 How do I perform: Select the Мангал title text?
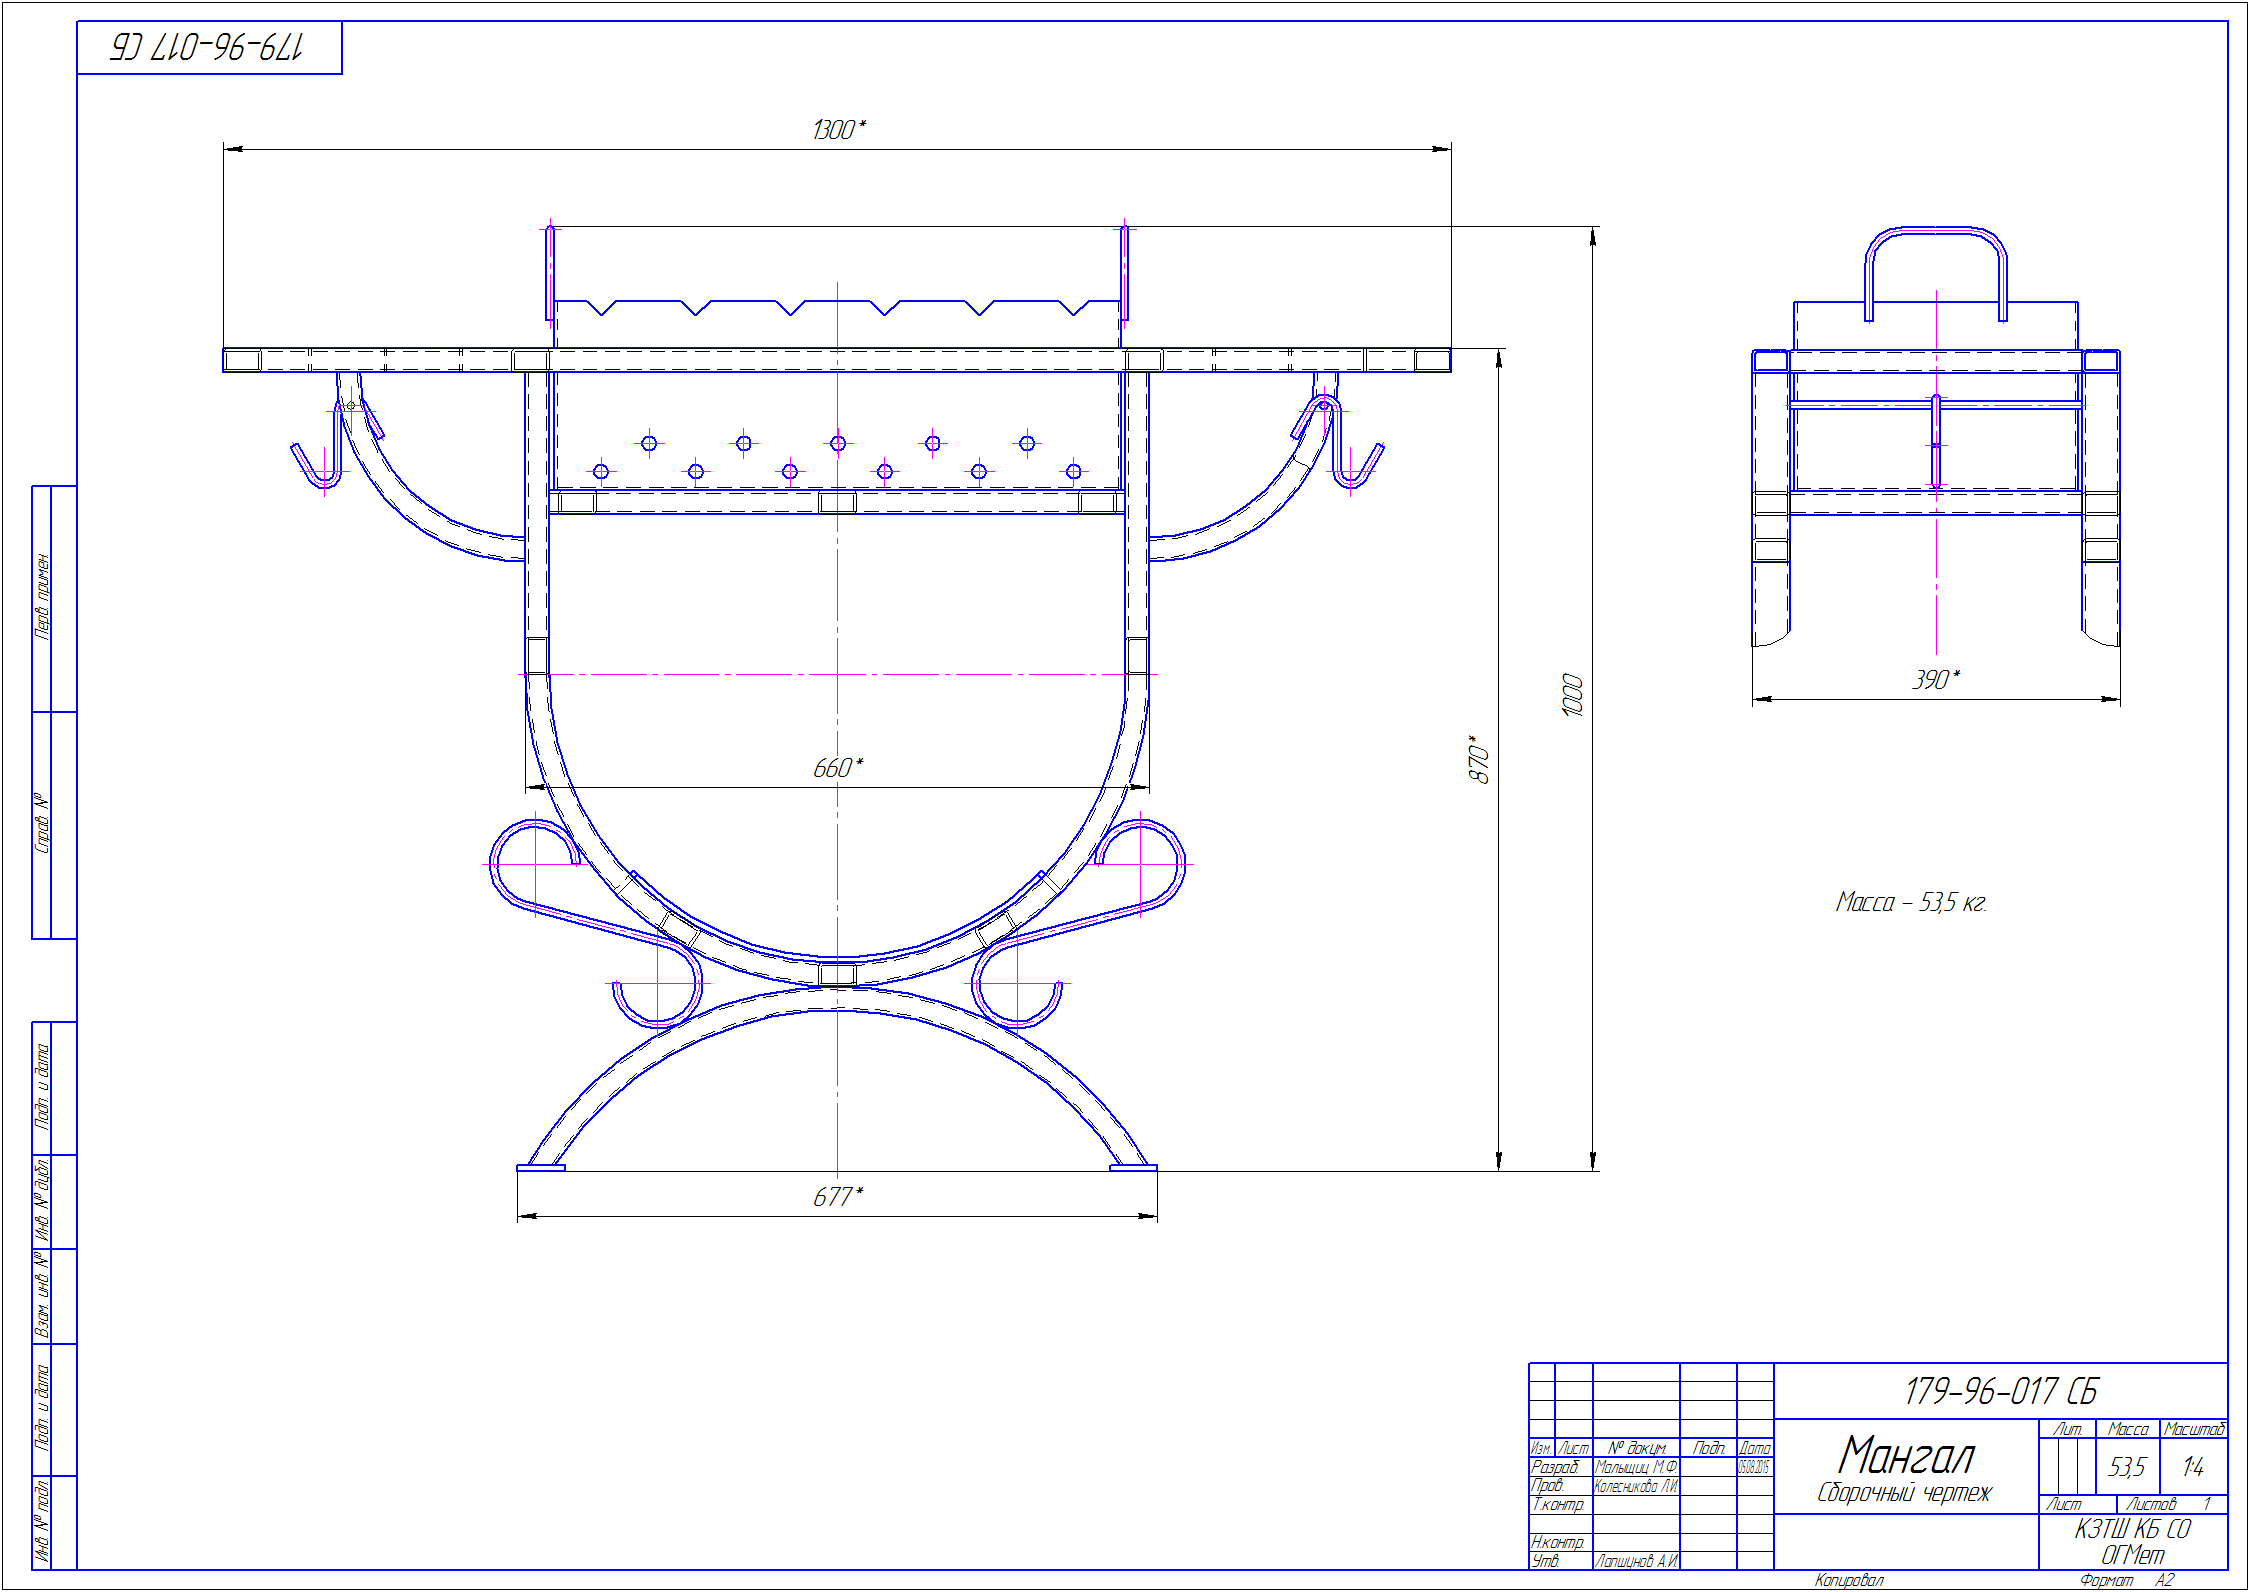point(1905,1455)
